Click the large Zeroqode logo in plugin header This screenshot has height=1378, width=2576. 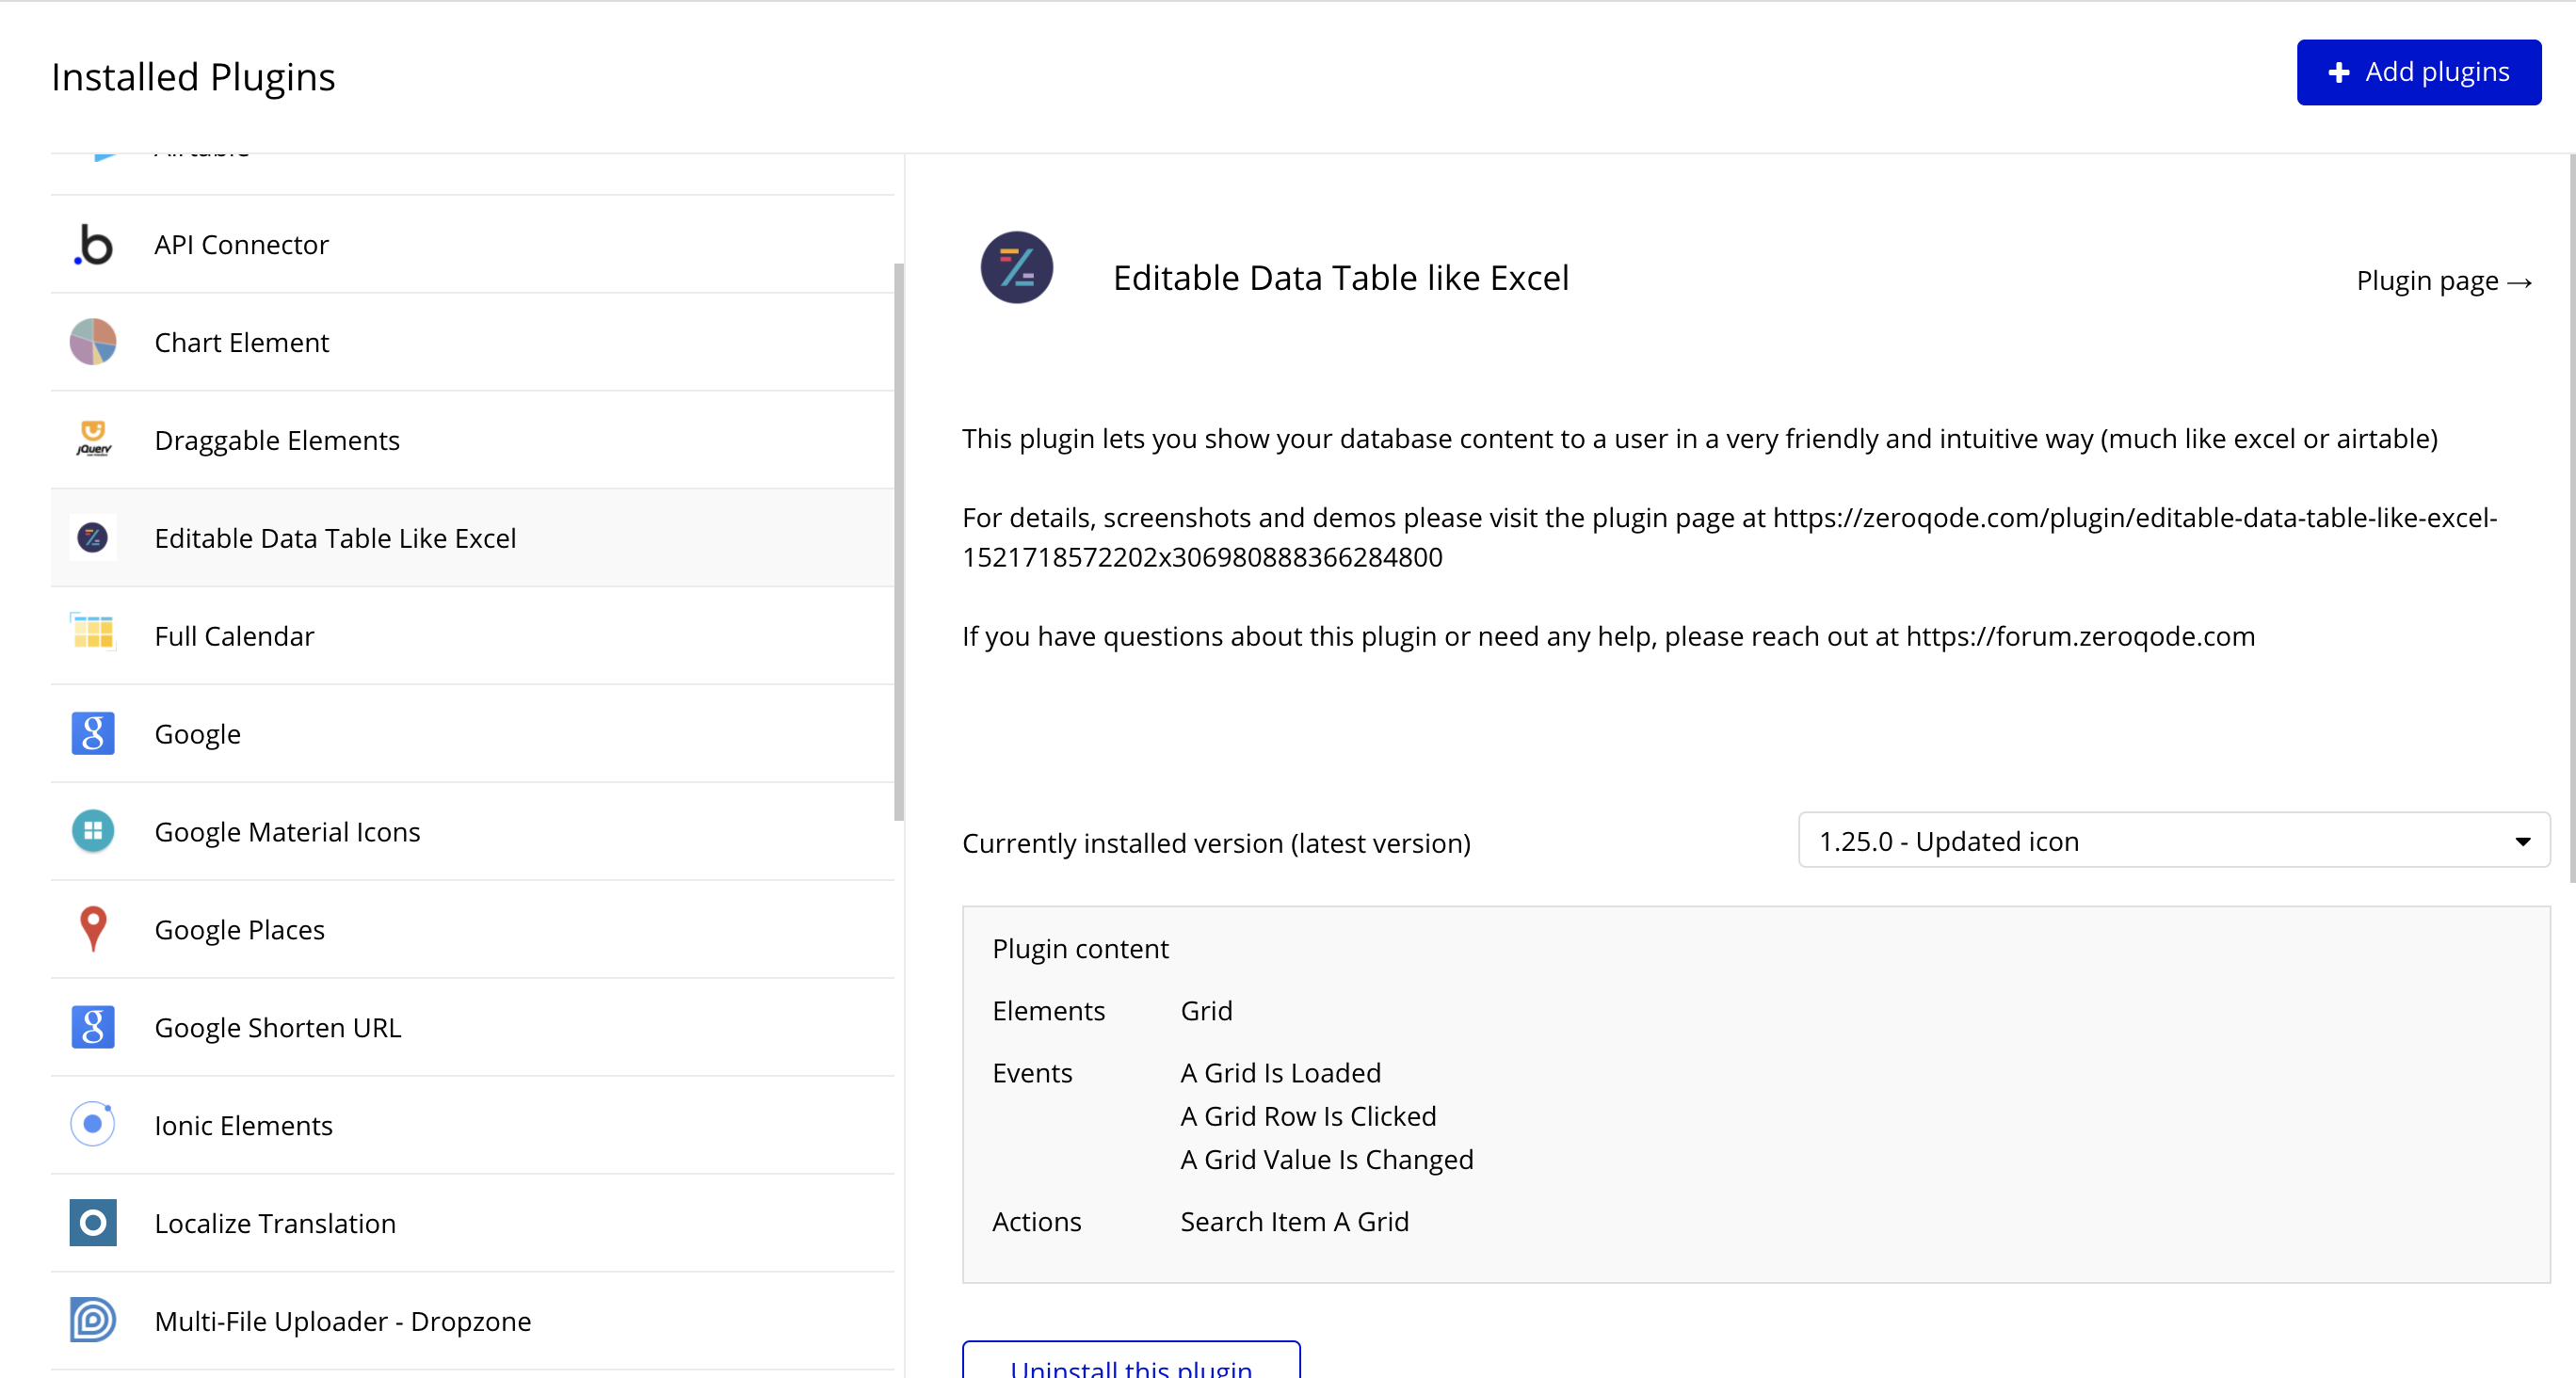click(x=1017, y=268)
